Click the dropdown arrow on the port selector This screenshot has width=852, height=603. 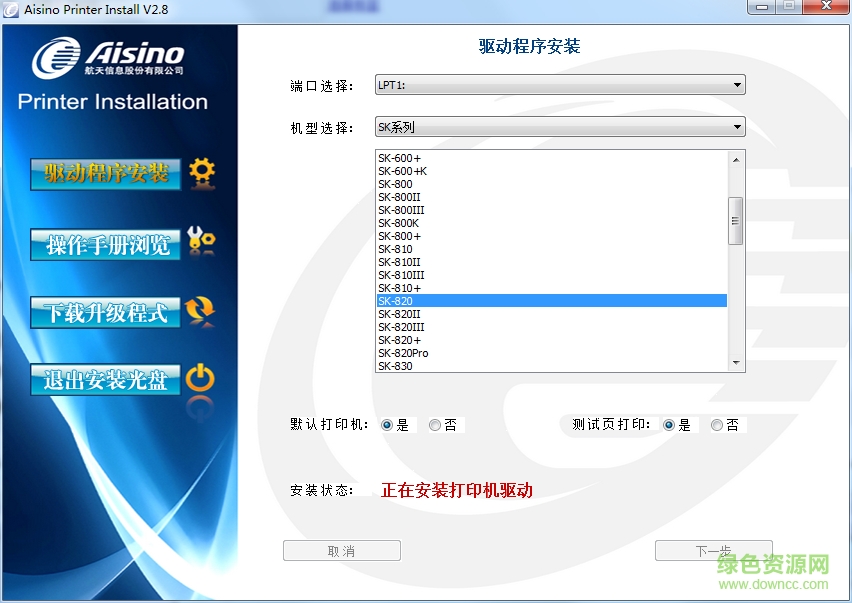(737, 85)
